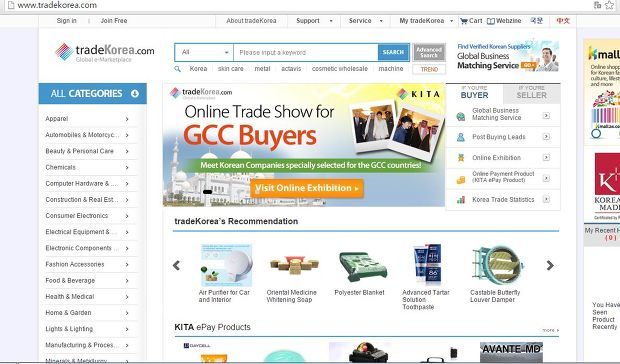Click the magnifier icon beside Korea keyword
This screenshot has width=620, height=364.
(x=178, y=69)
